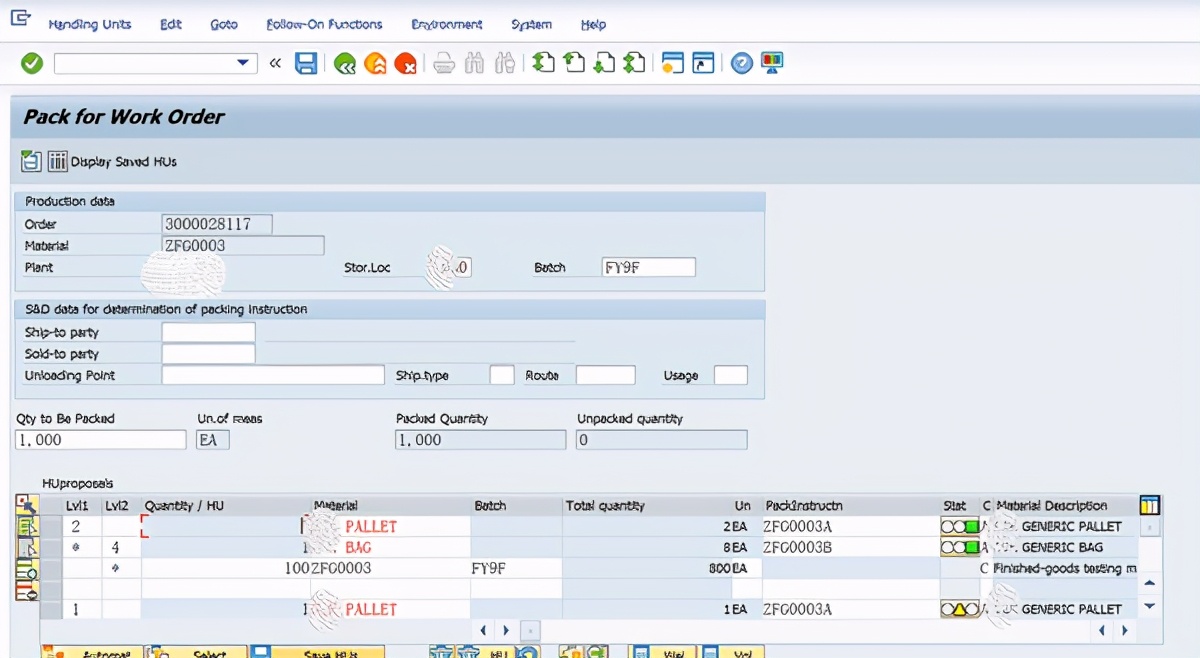Click the green Enter checkmark icon
The height and width of the screenshot is (658, 1200).
(32, 64)
